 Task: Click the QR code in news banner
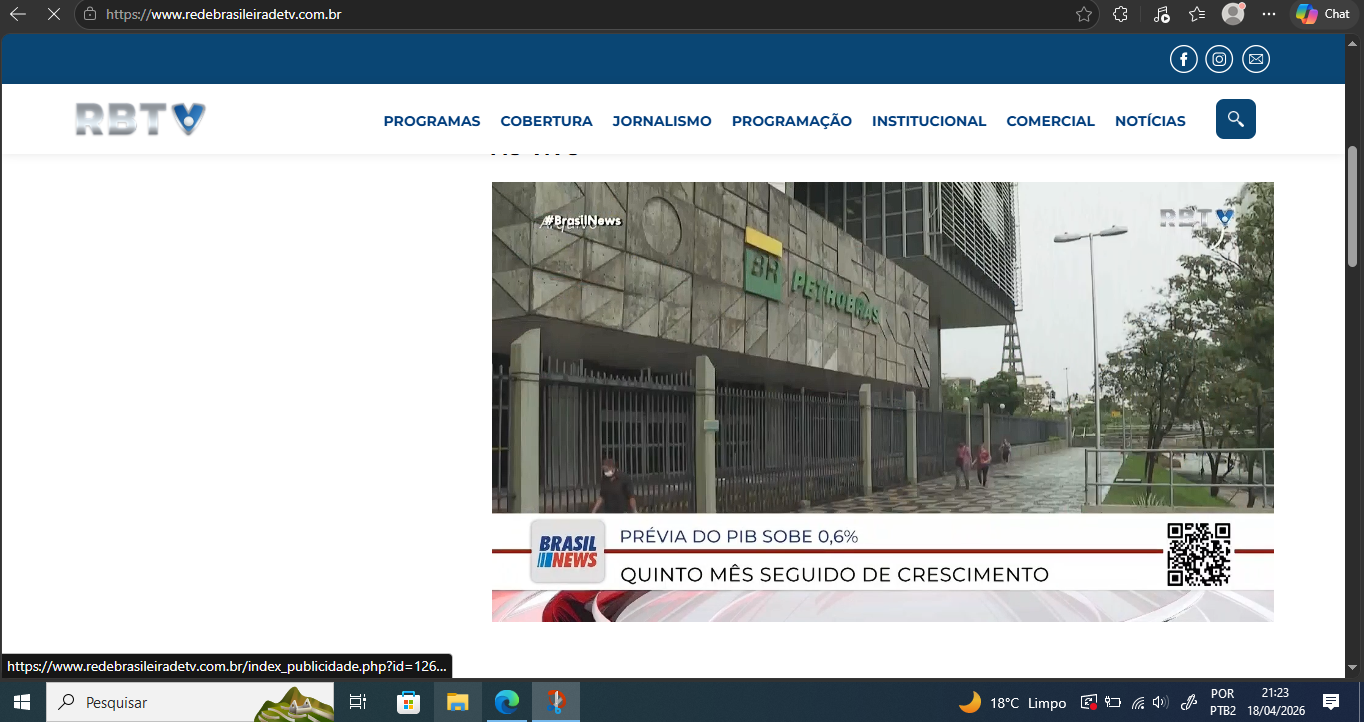tap(1199, 554)
